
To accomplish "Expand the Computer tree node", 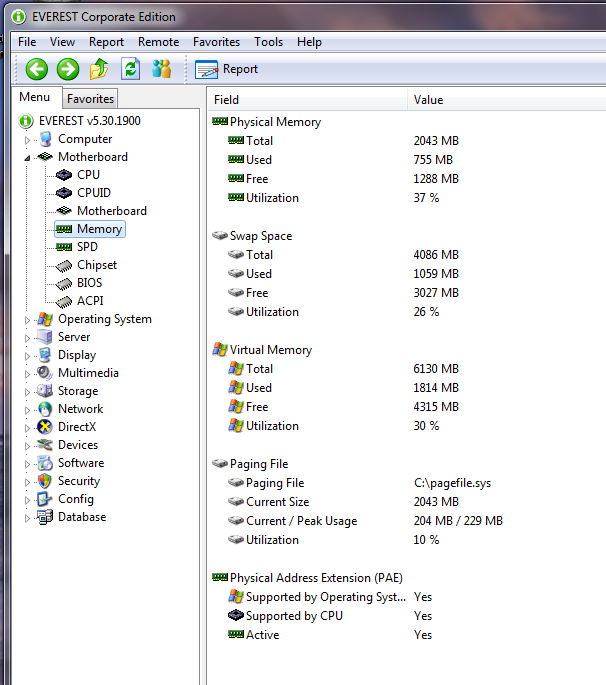I will click(x=28, y=140).
